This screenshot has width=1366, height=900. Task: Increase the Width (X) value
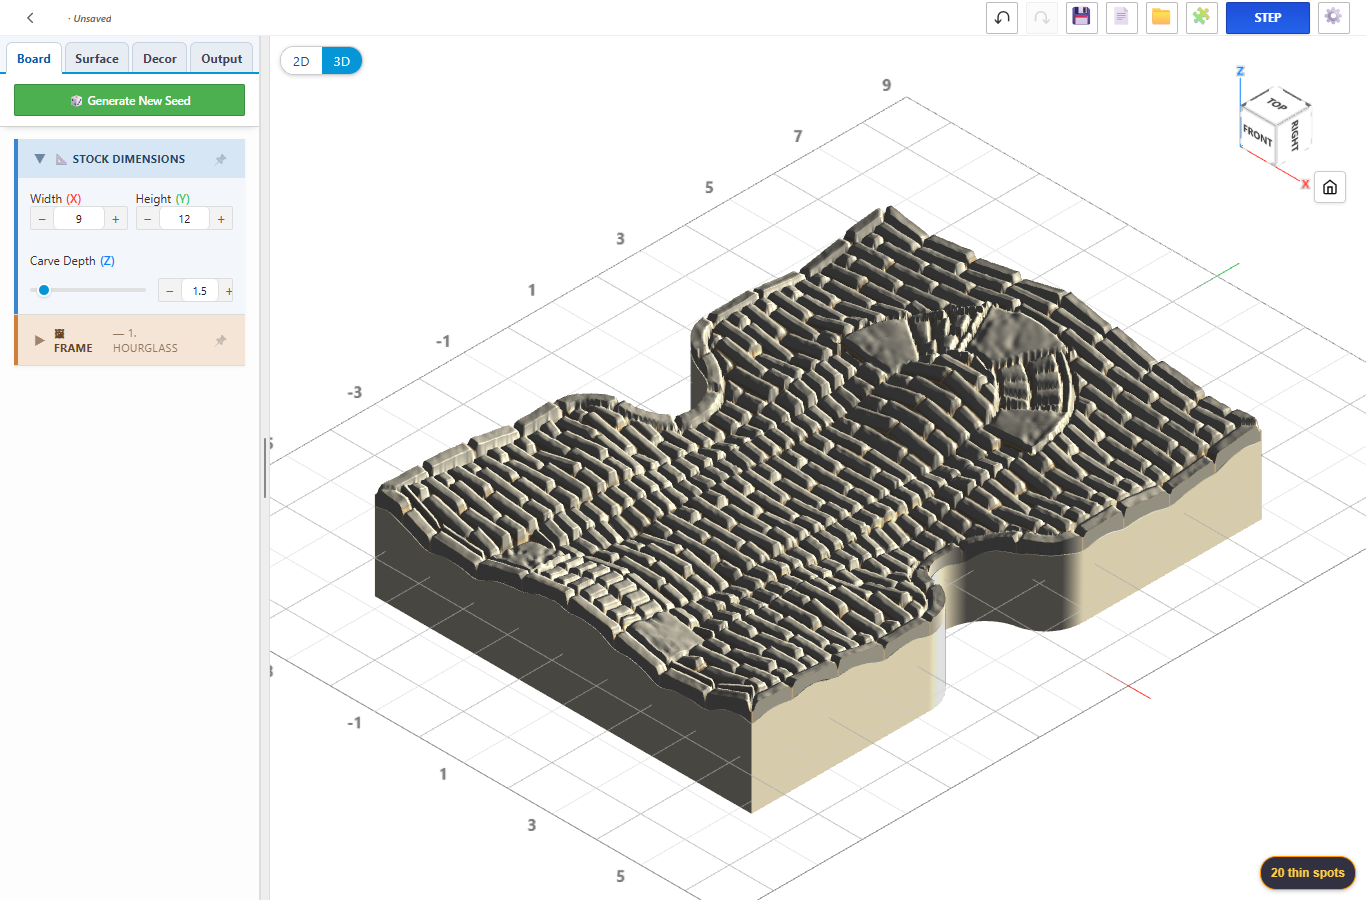coord(116,219)
